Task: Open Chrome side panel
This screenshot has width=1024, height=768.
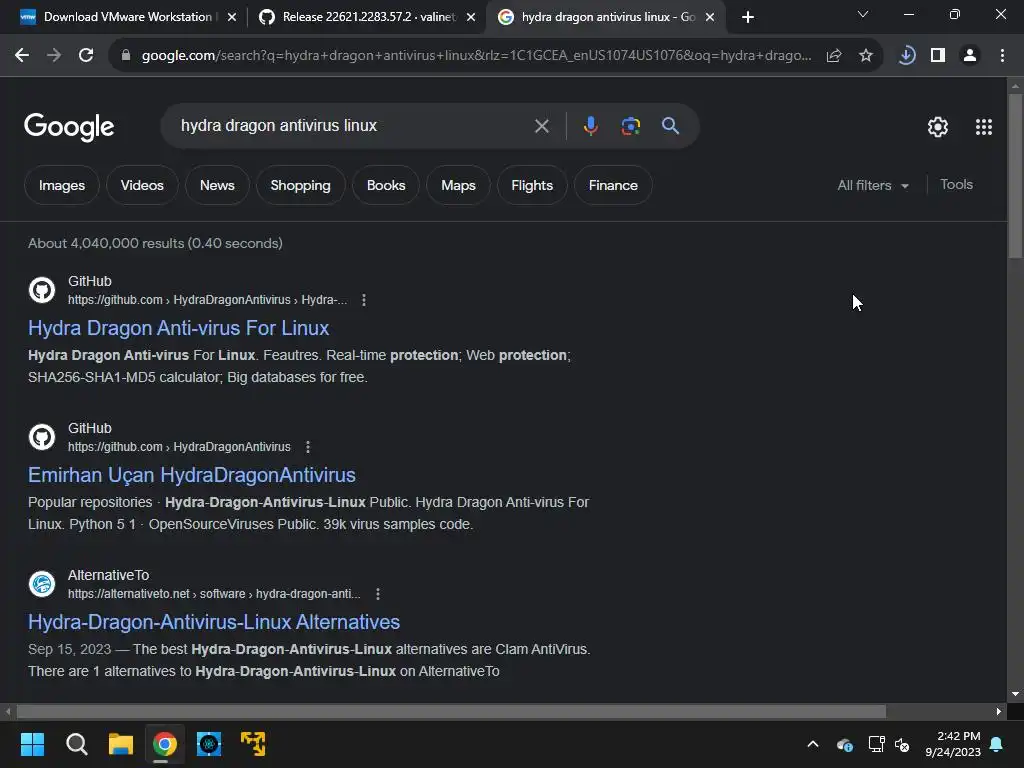Action: (x=938, y=56)
